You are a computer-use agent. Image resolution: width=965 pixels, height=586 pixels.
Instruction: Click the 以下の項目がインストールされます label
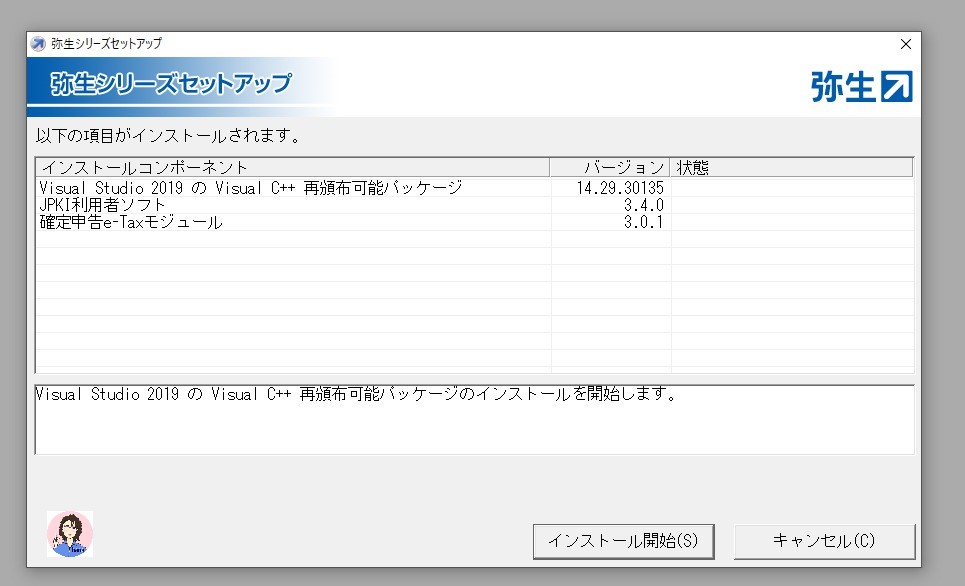click(x=168, y=135)
